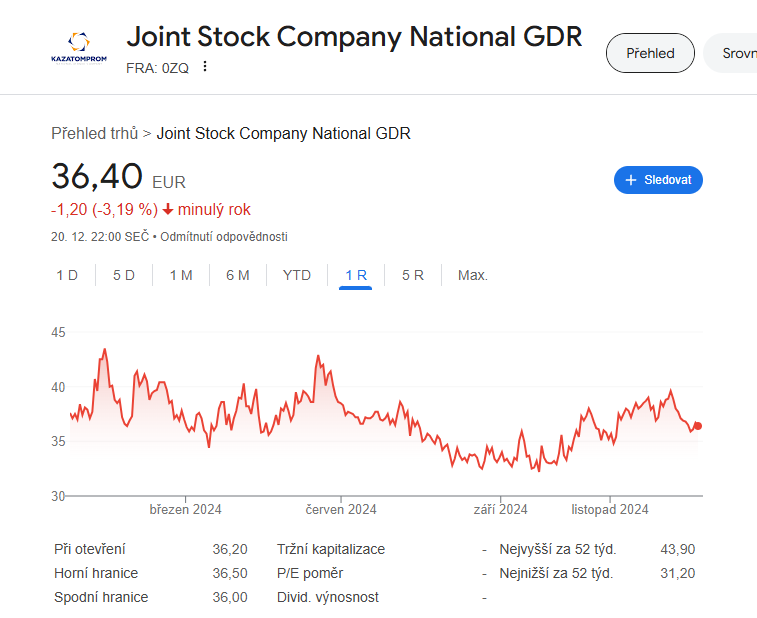Follow the stock with the Sledovat button
The width and height of the screenshot is (757, 618).
(x=658, y=180)
